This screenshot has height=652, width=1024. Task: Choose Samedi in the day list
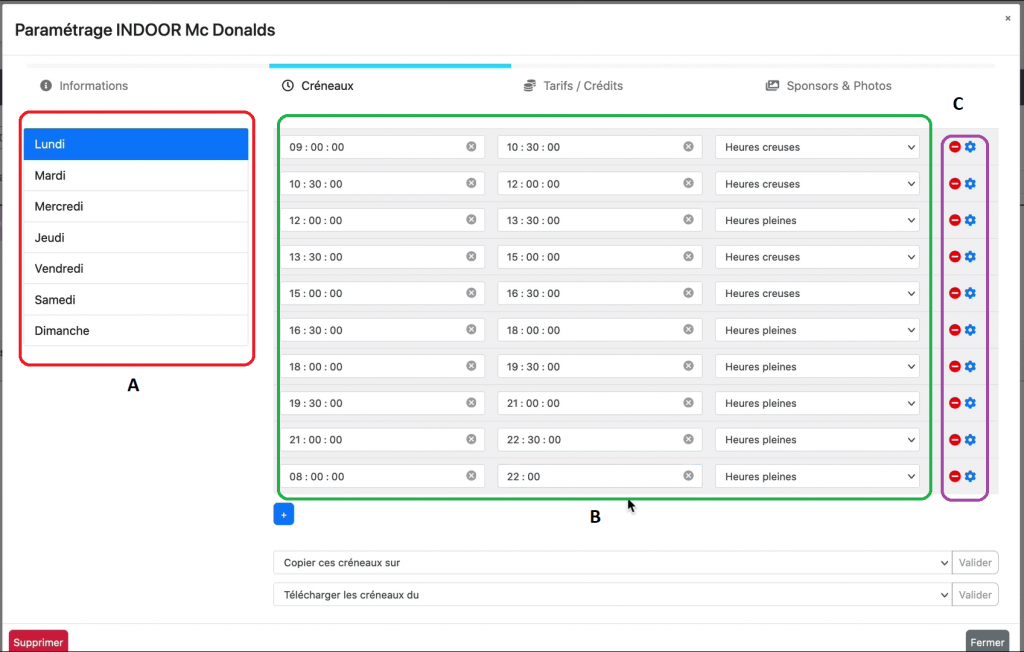pyautogui.click(x=136, y=300)
